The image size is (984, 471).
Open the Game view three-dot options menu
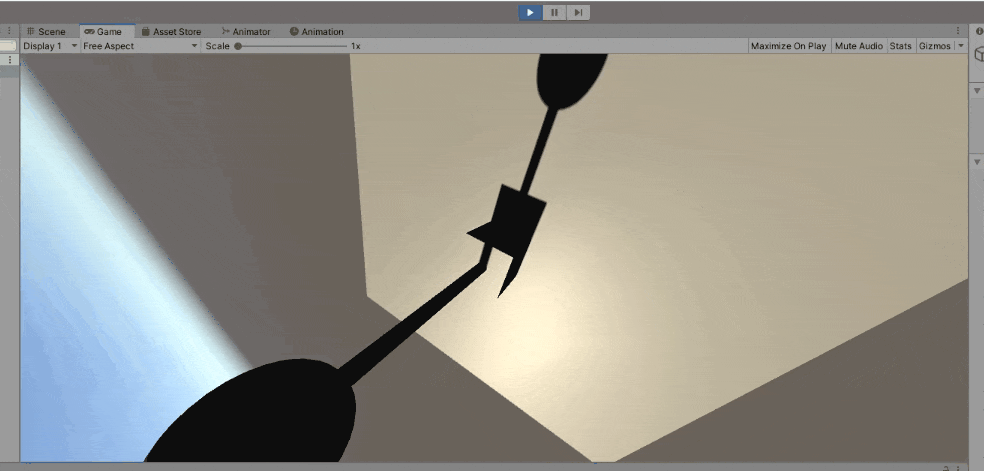(958, 31)
